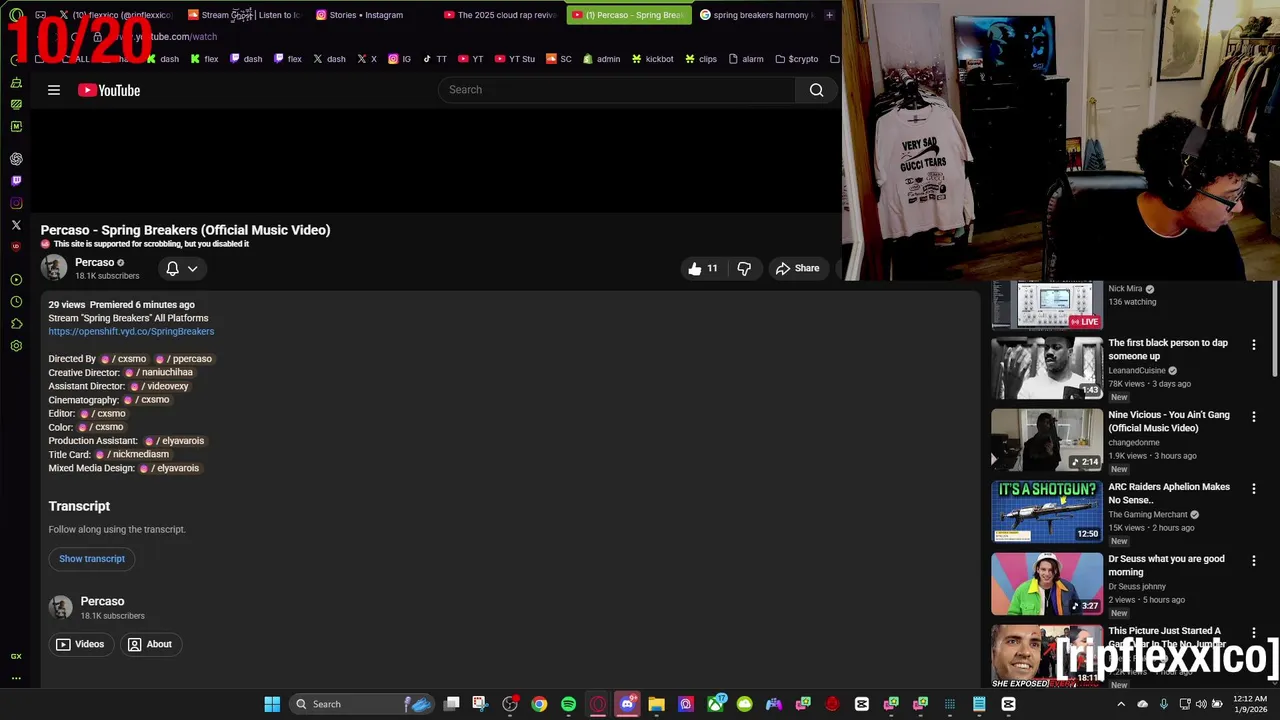This screenshot has height=720, width=1280.
Task: Open the nickmediasm Instagram credit link
Action: pos(132,454)
